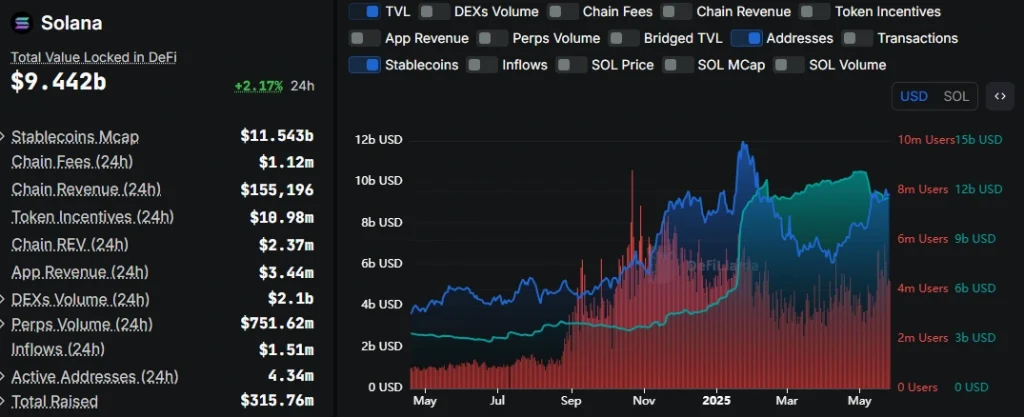Select the USD denomination tab
The image size is (1024, 417).
pyautogui.click(x=914, y=97)
